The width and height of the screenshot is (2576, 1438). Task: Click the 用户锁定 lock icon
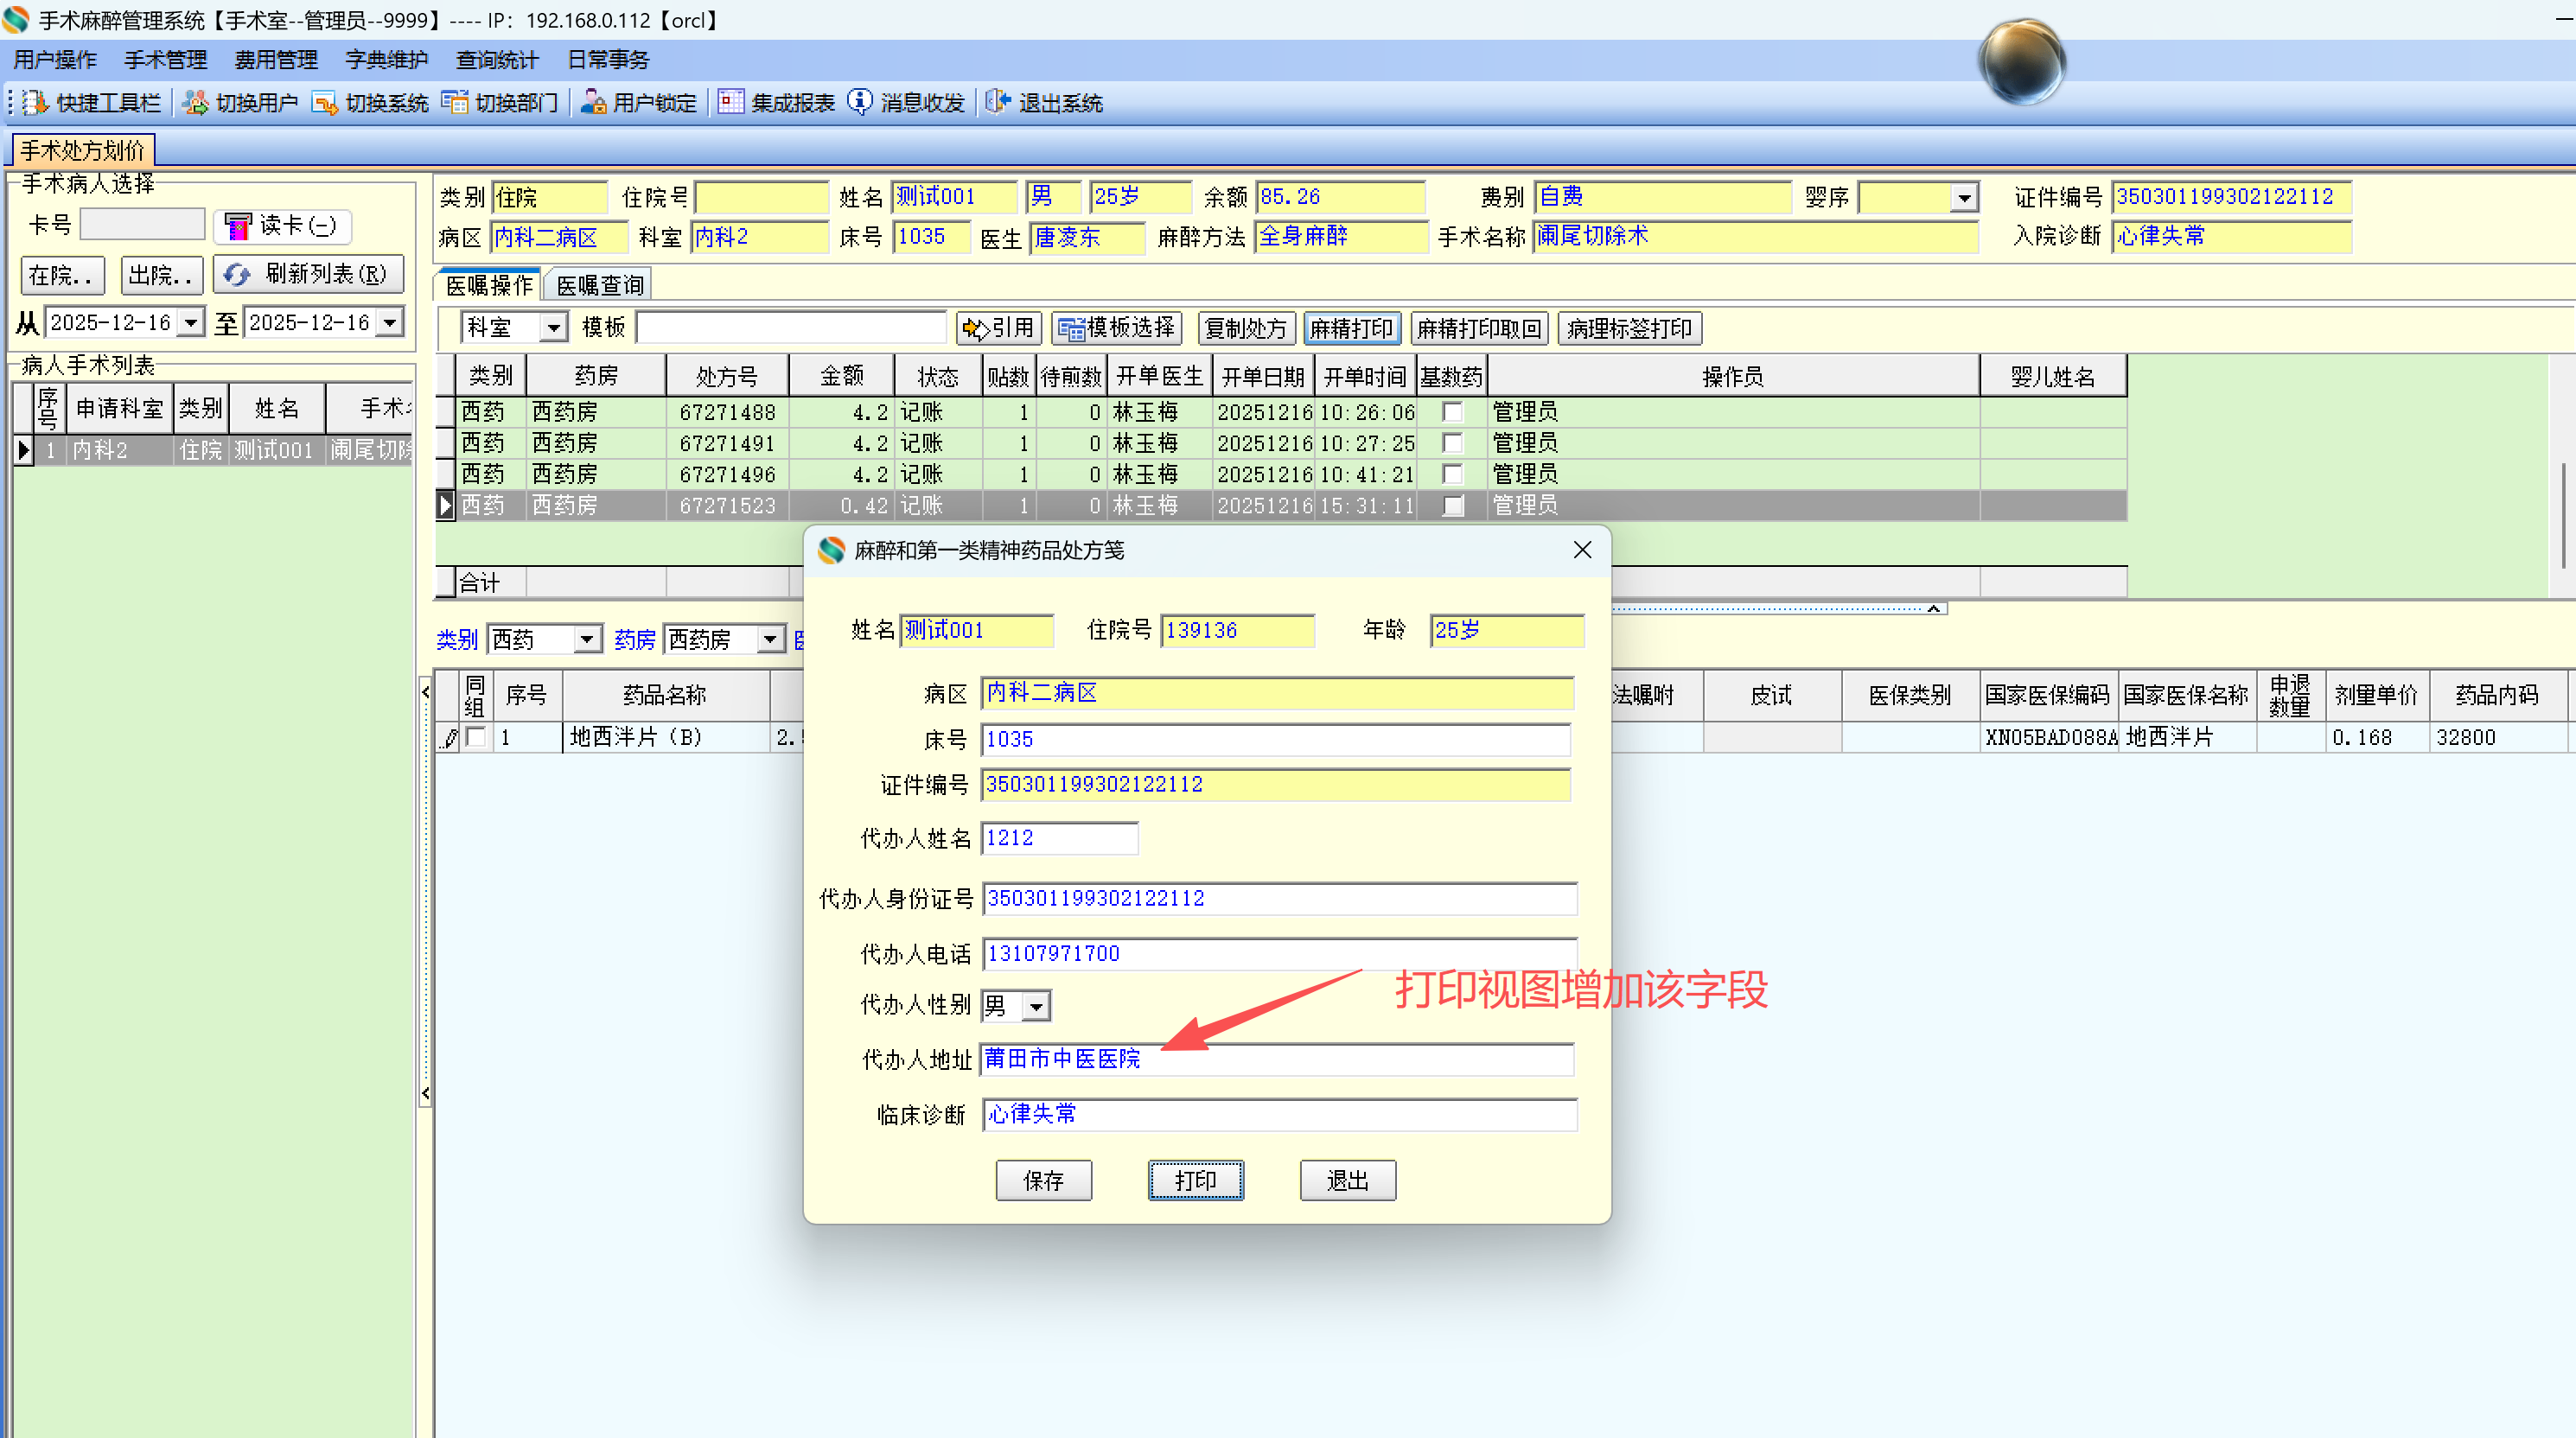pos(593,103)
